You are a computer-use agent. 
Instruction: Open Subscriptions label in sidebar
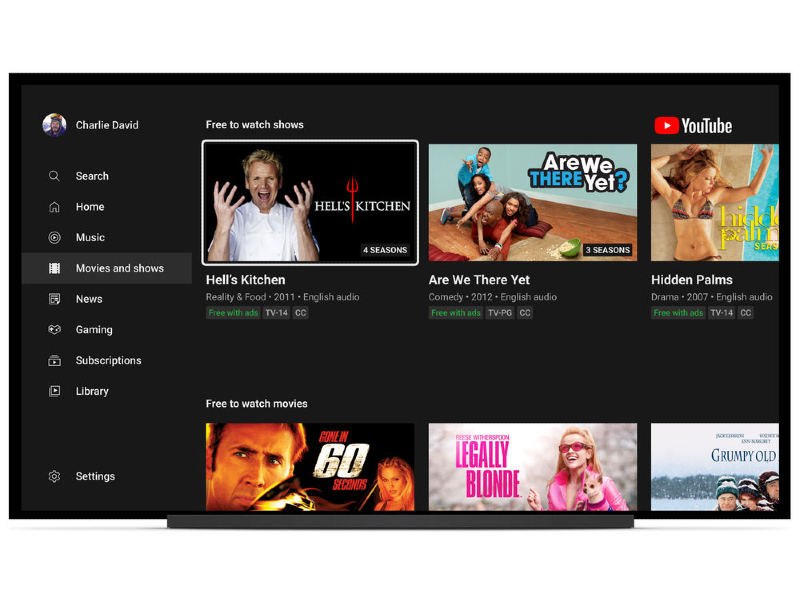pyautogui.click(x=108, y=361)
